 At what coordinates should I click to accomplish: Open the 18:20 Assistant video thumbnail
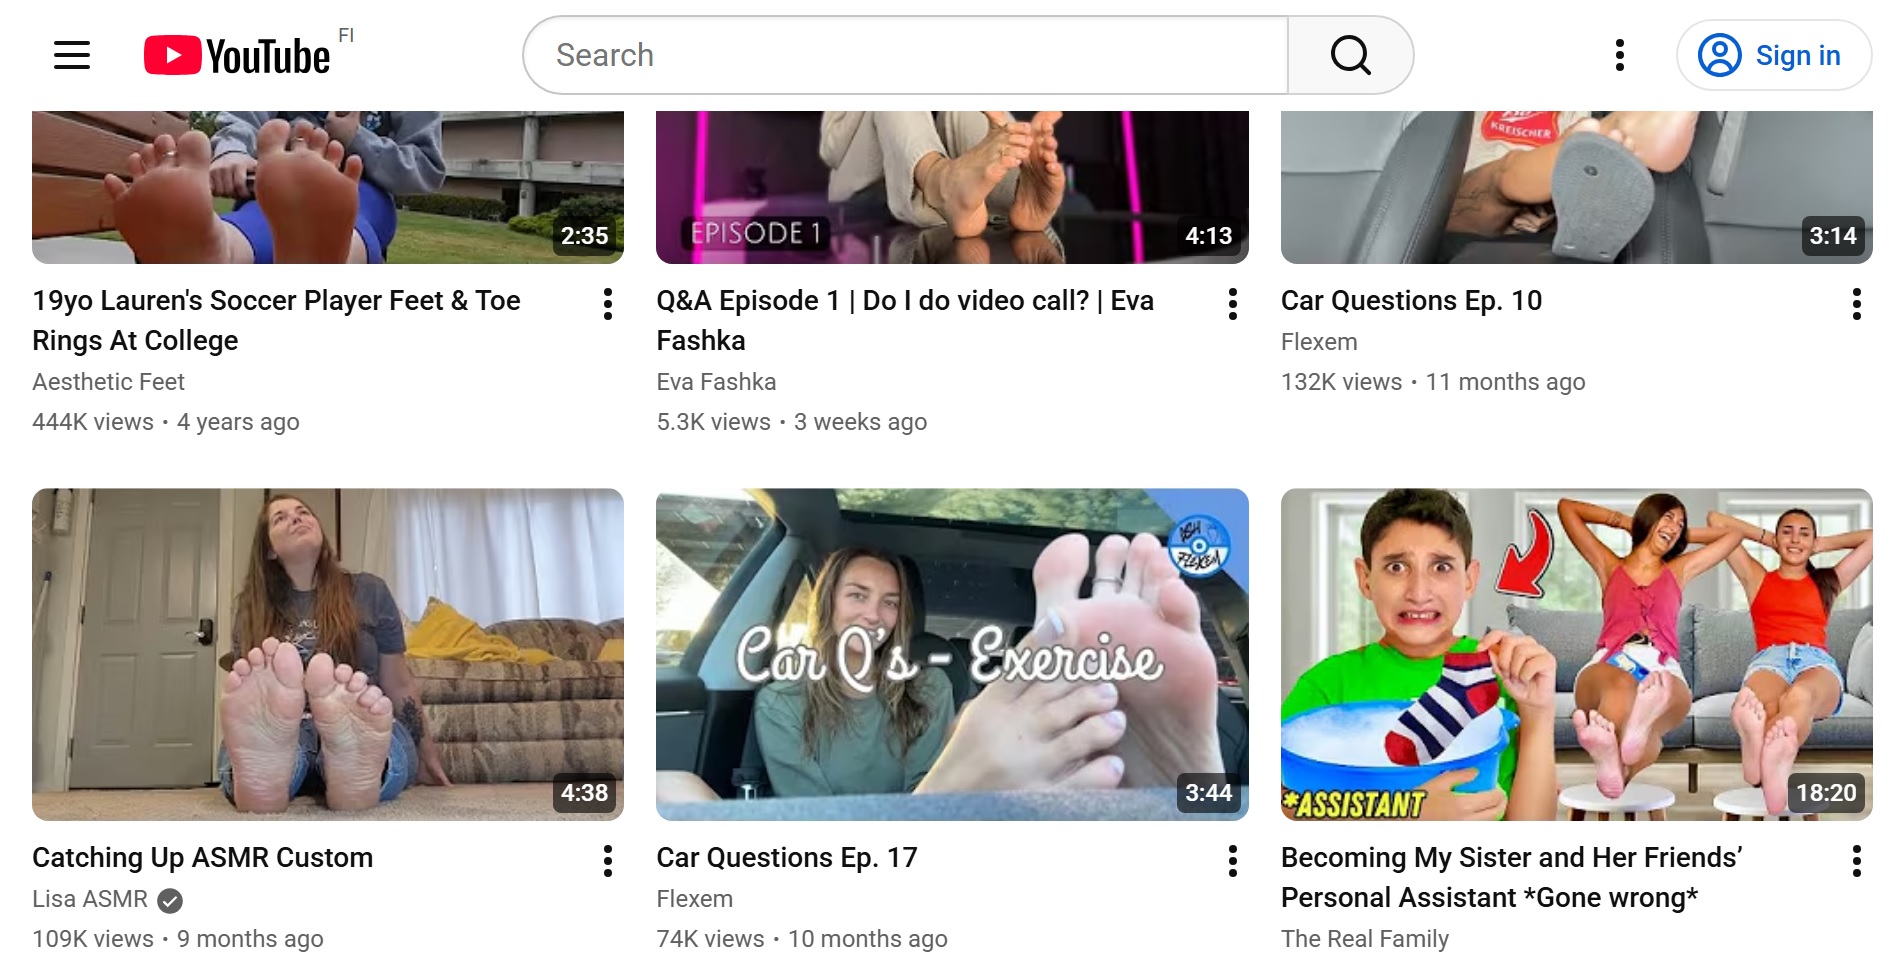coord(1577,654)
